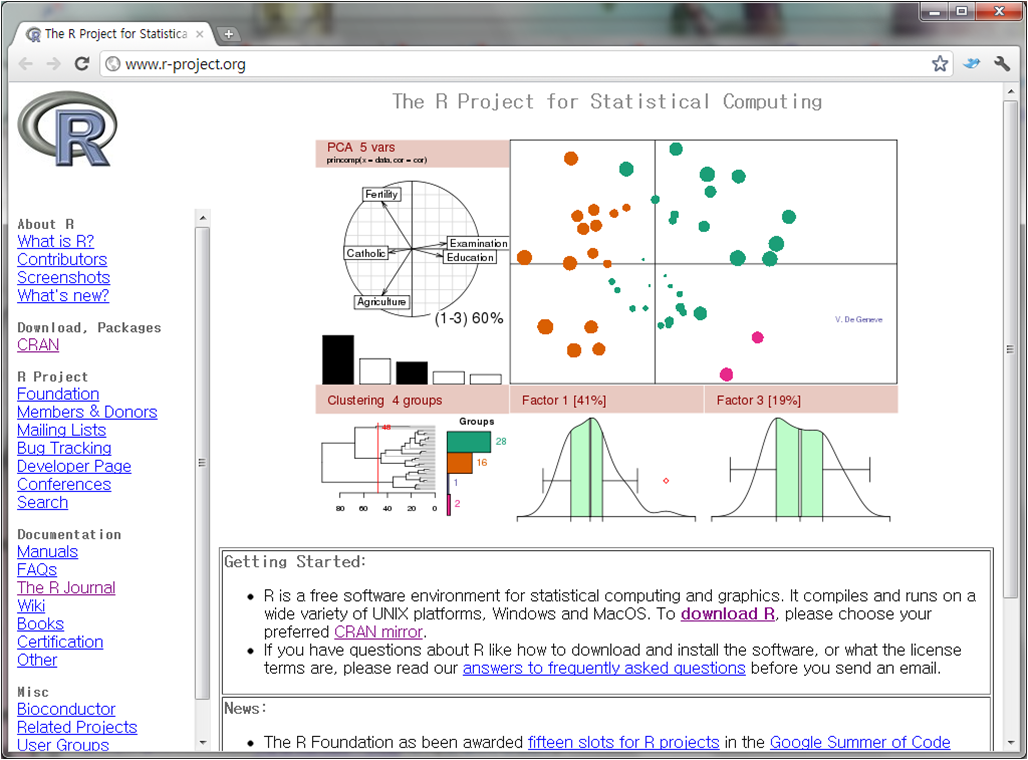Open the Related Projects link
The image size is (1028, 760).
click(77, 727)
